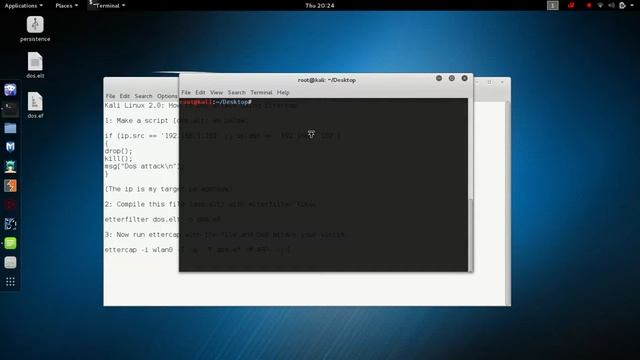Image resolution: width=640 pixels, height=360 pixels.
Task: Click the red recording indicator in top bar
Action: (589, 5)
